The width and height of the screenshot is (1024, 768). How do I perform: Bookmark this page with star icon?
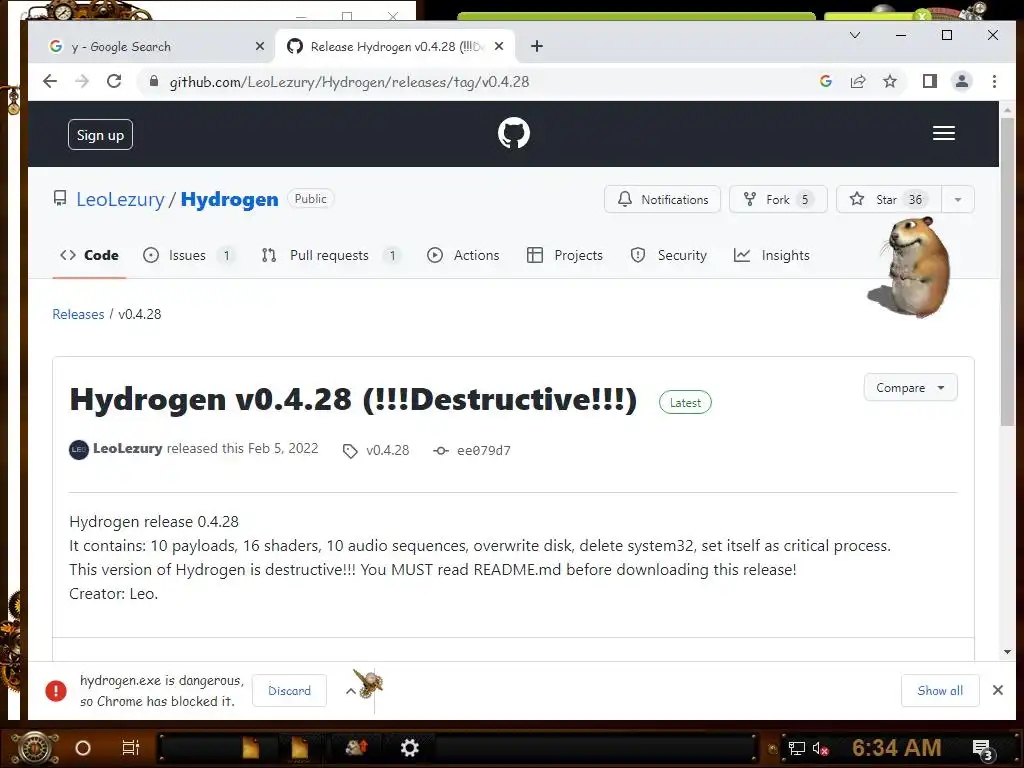point(889,82)
